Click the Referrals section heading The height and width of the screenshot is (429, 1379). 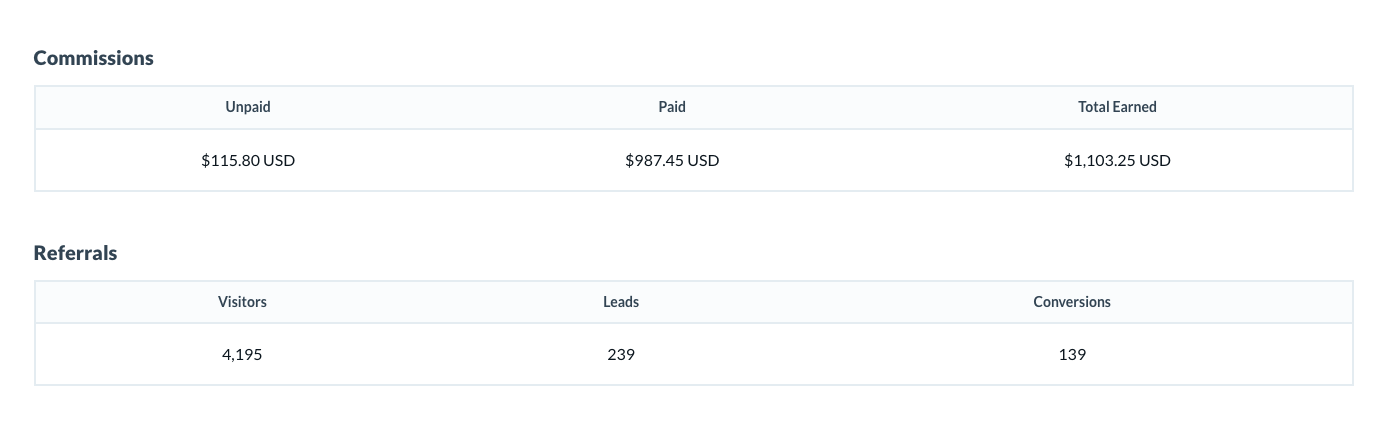point(75,253)
